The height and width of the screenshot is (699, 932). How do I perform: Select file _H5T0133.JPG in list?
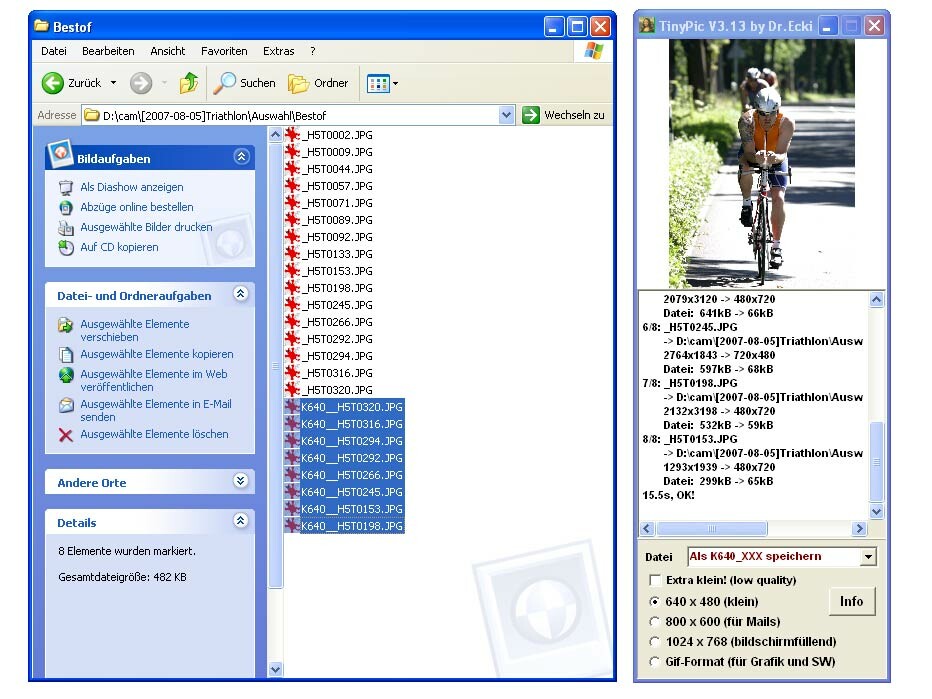[x=337, y=254]
